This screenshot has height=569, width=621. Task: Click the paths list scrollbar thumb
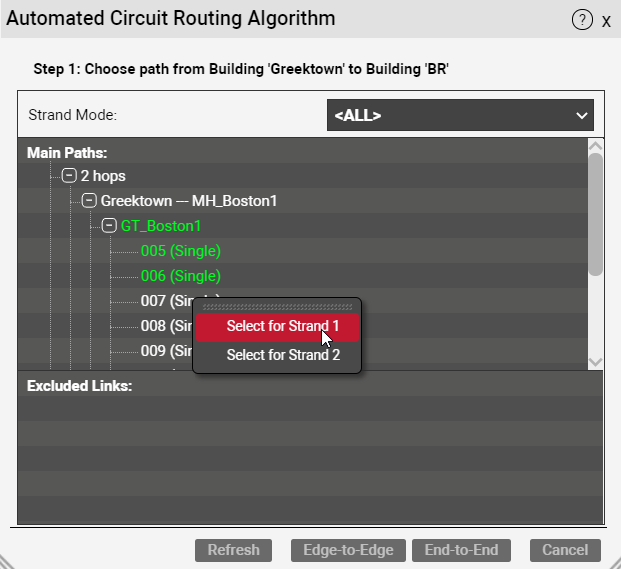[595, 213]
